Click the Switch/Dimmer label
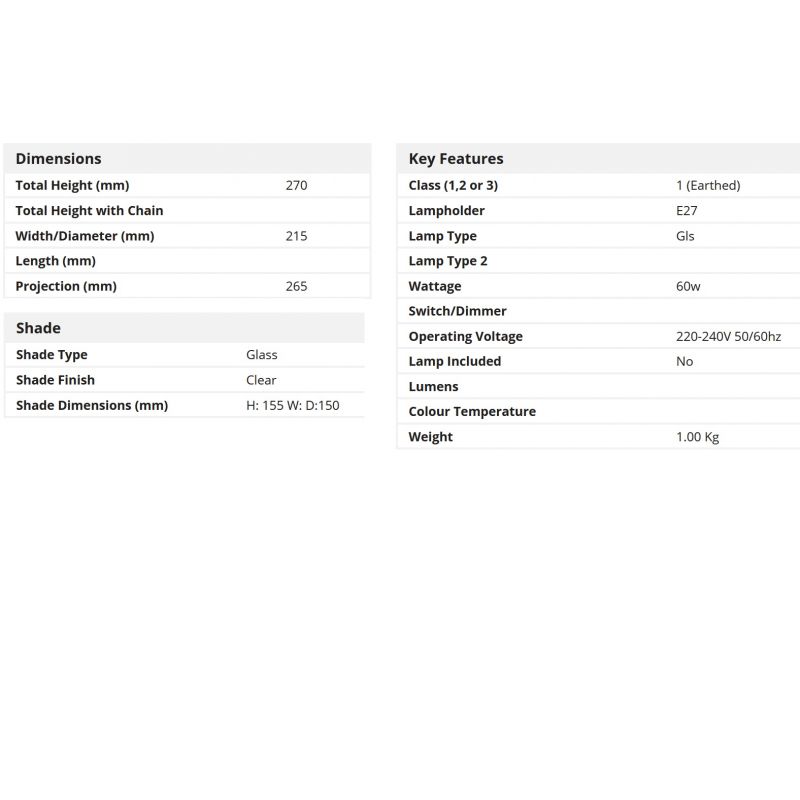800x800 pixels. pos(457,311)
